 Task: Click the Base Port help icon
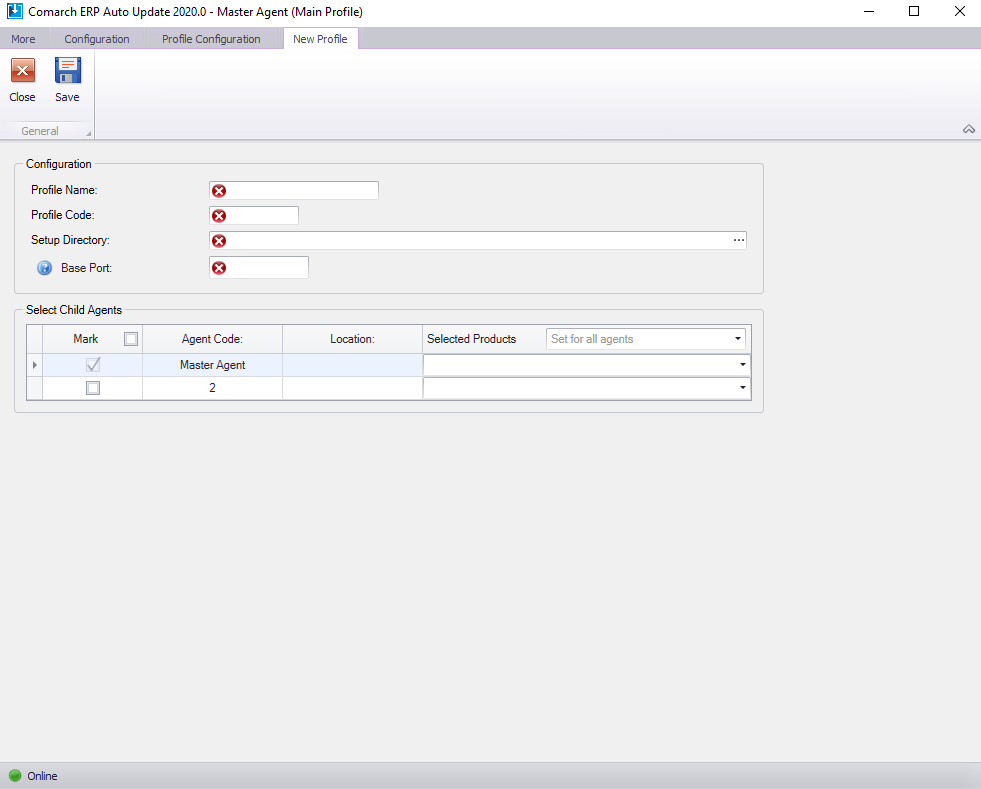pos(44,268)
